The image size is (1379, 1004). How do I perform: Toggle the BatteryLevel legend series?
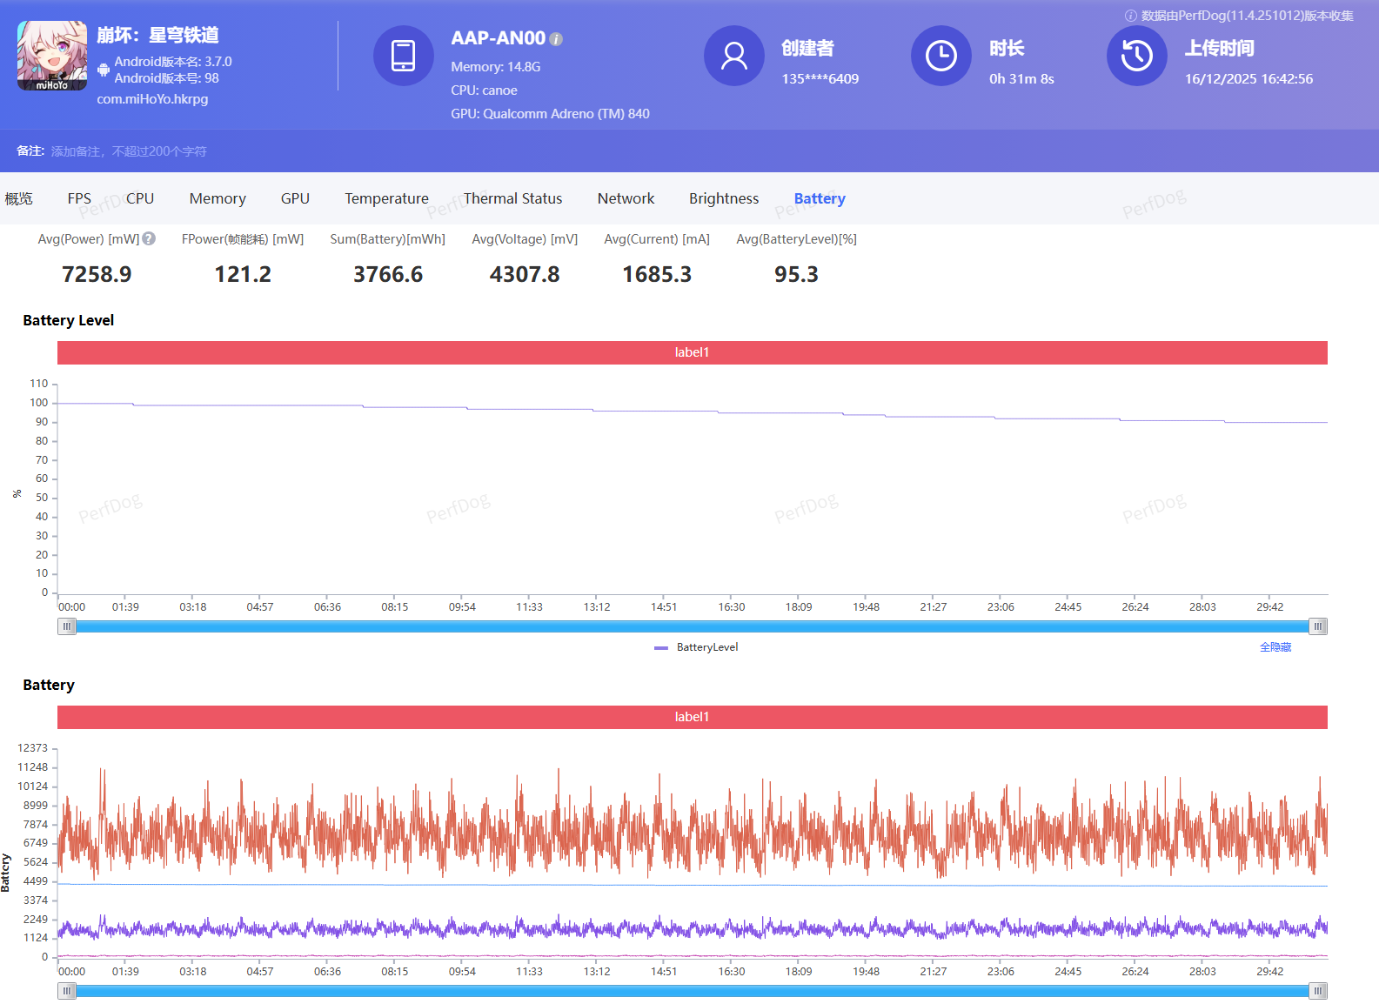coord(697,648)
